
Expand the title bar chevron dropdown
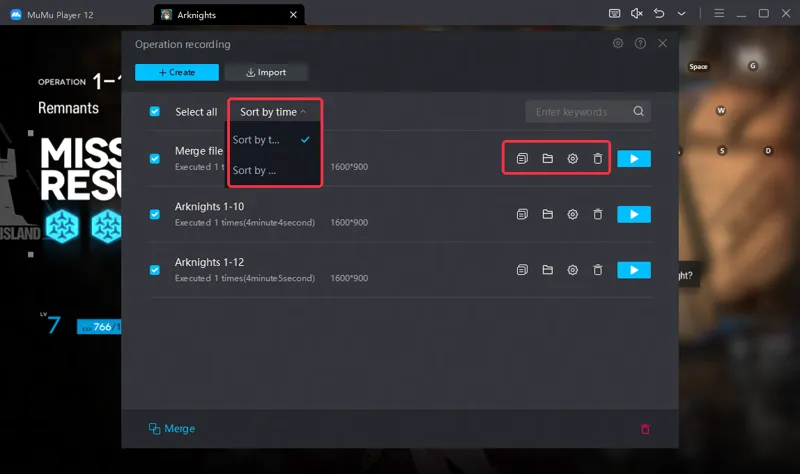(x=681, y=14)
